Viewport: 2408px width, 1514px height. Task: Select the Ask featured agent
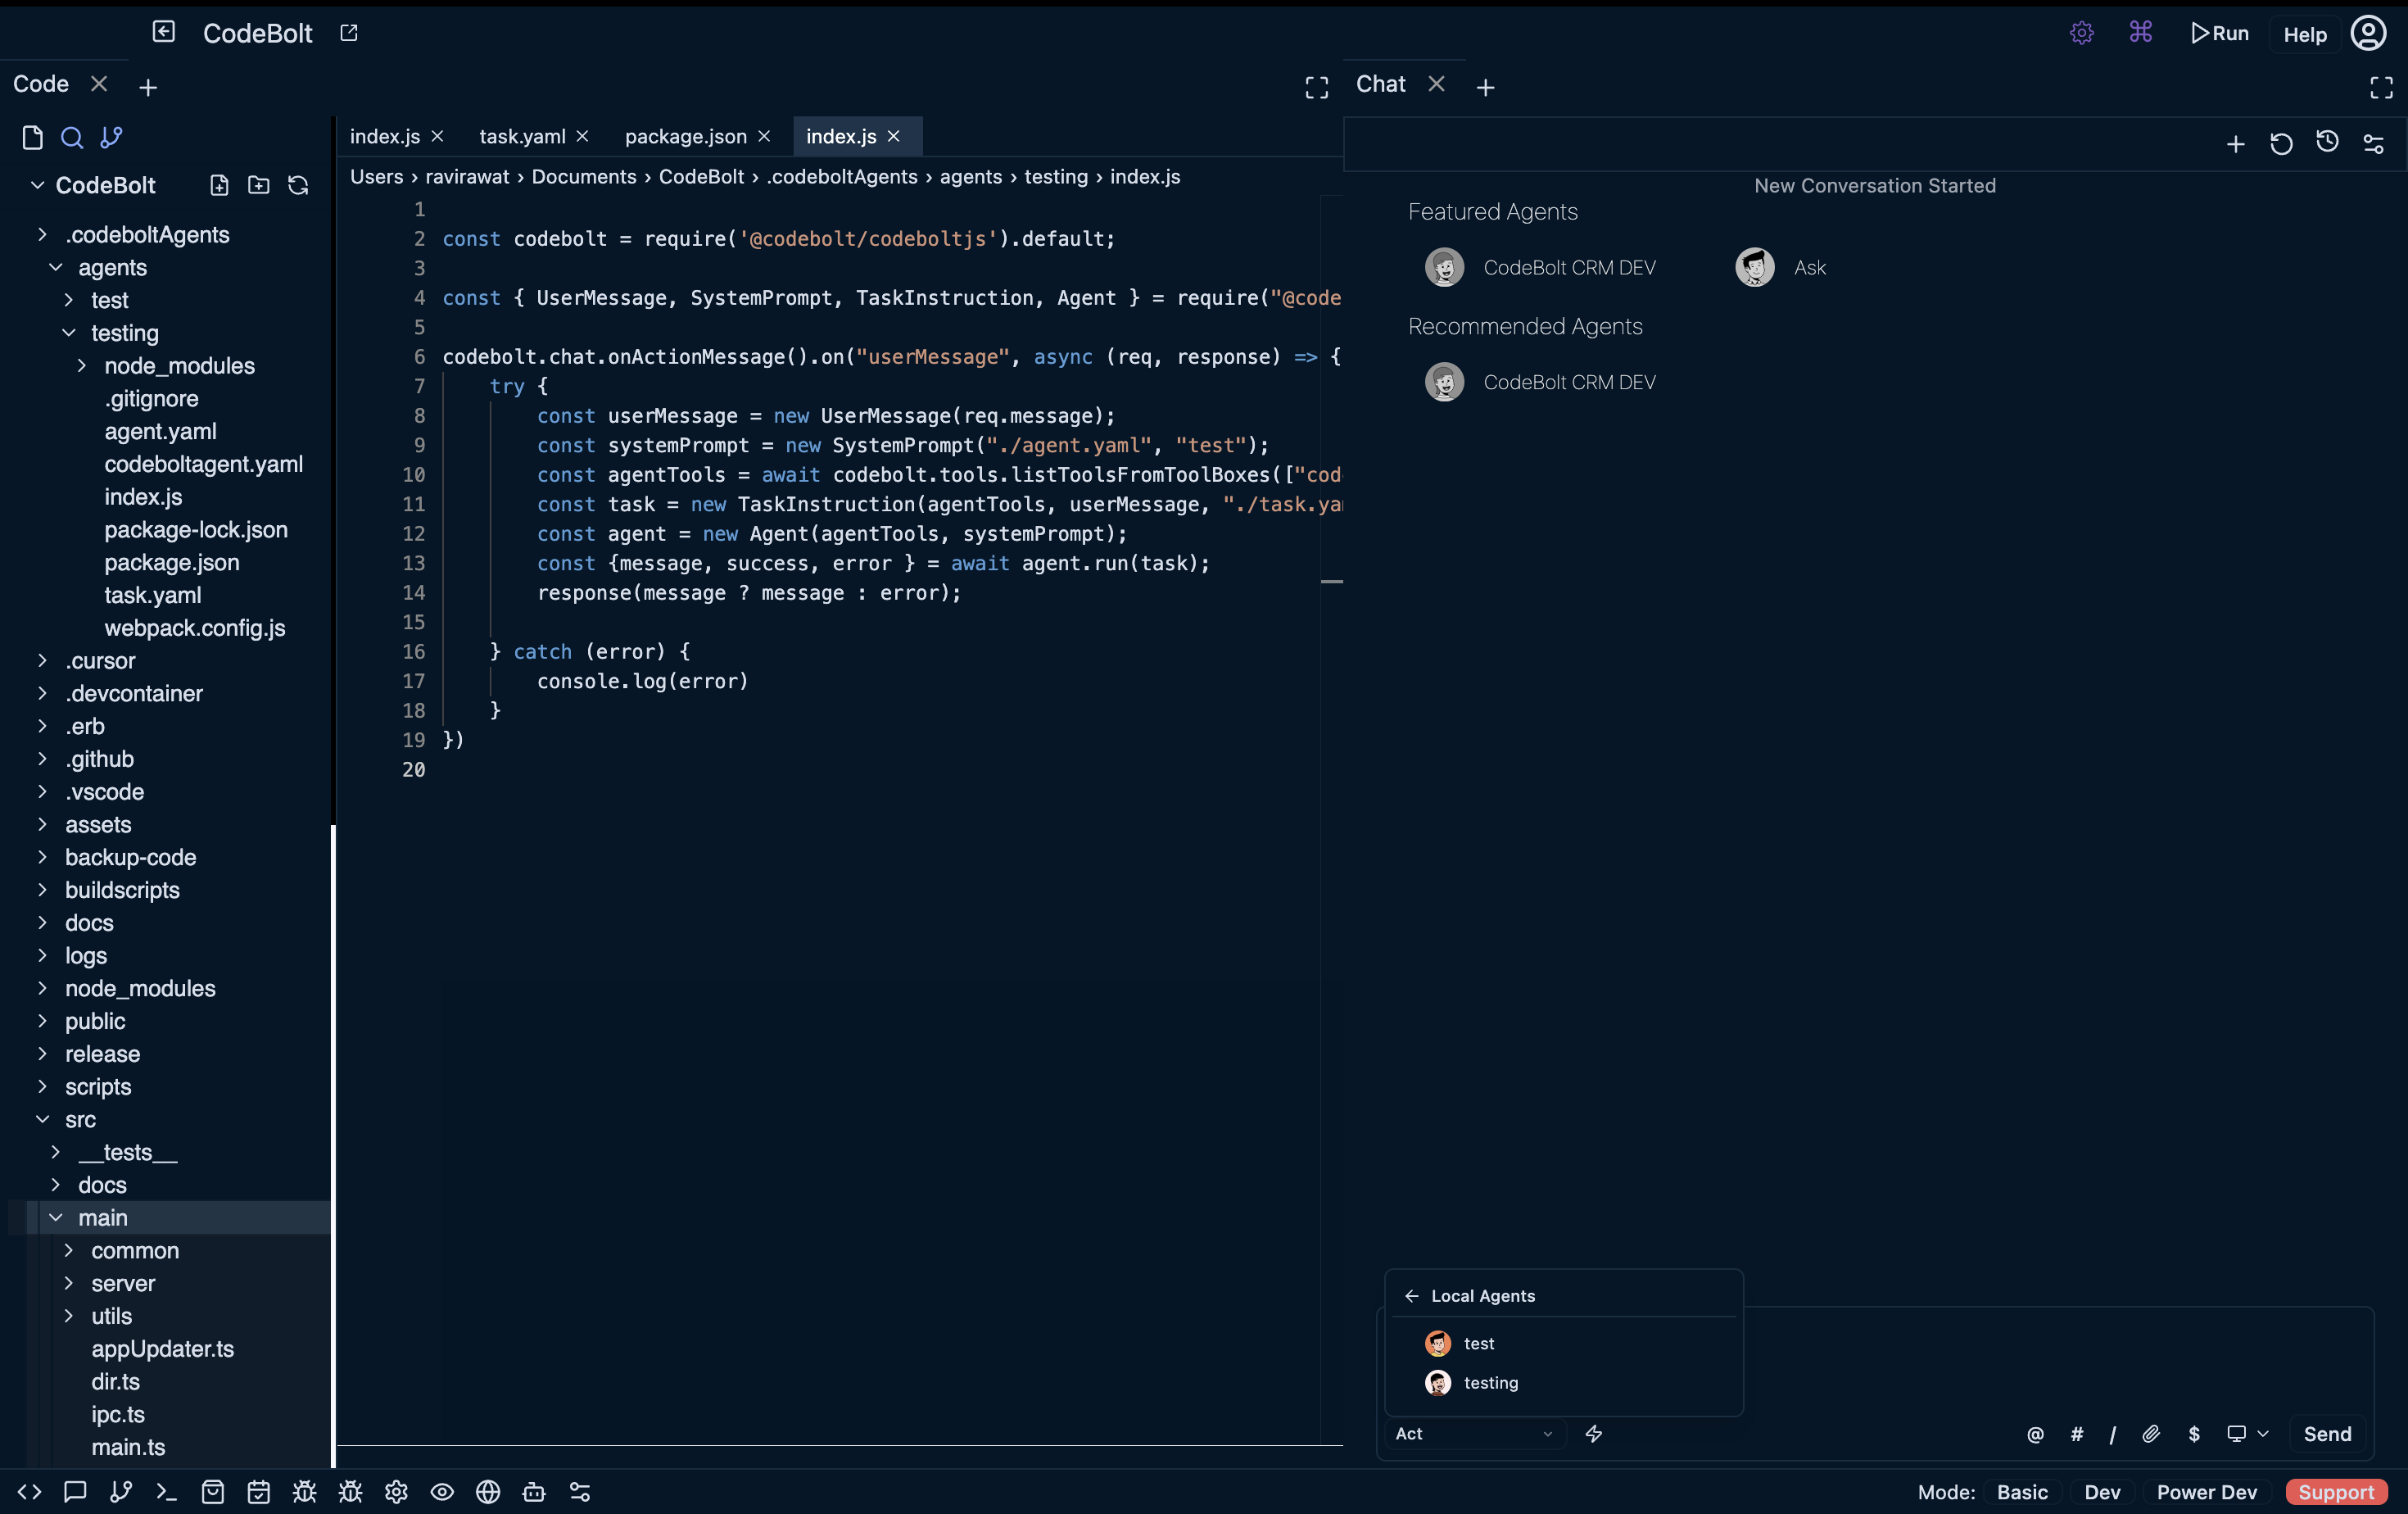point(1781,268)
